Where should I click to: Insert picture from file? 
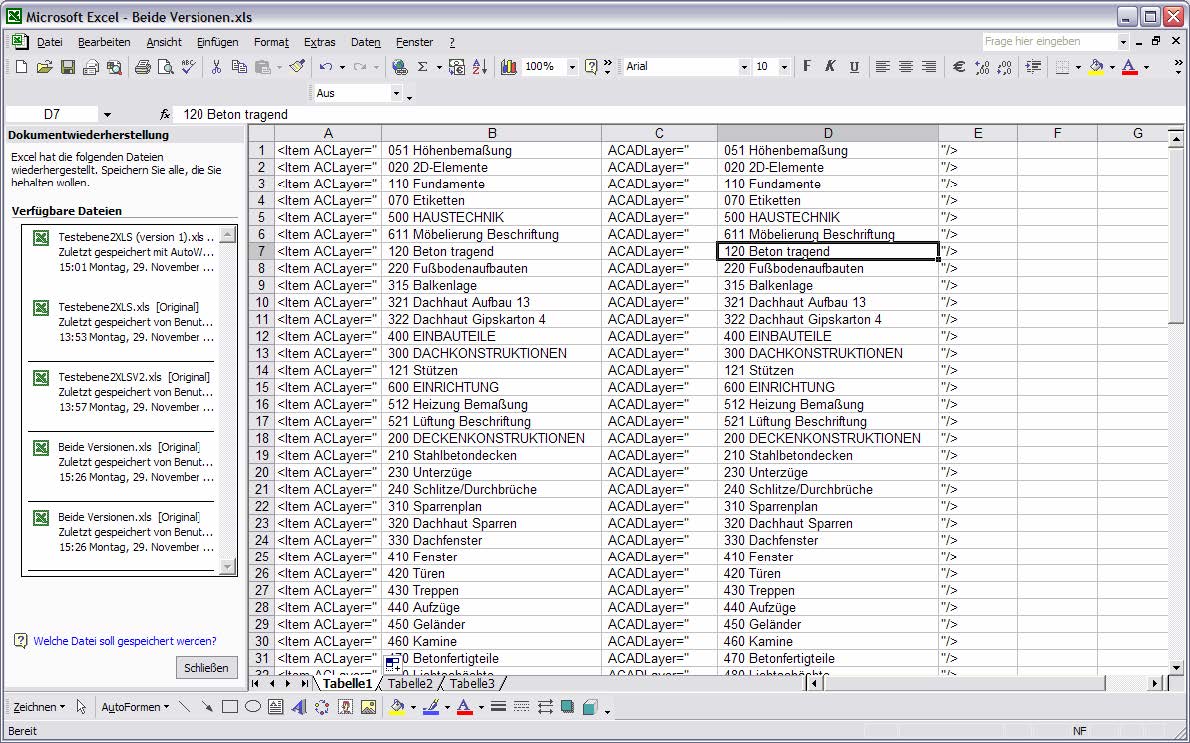coord(369,707)
